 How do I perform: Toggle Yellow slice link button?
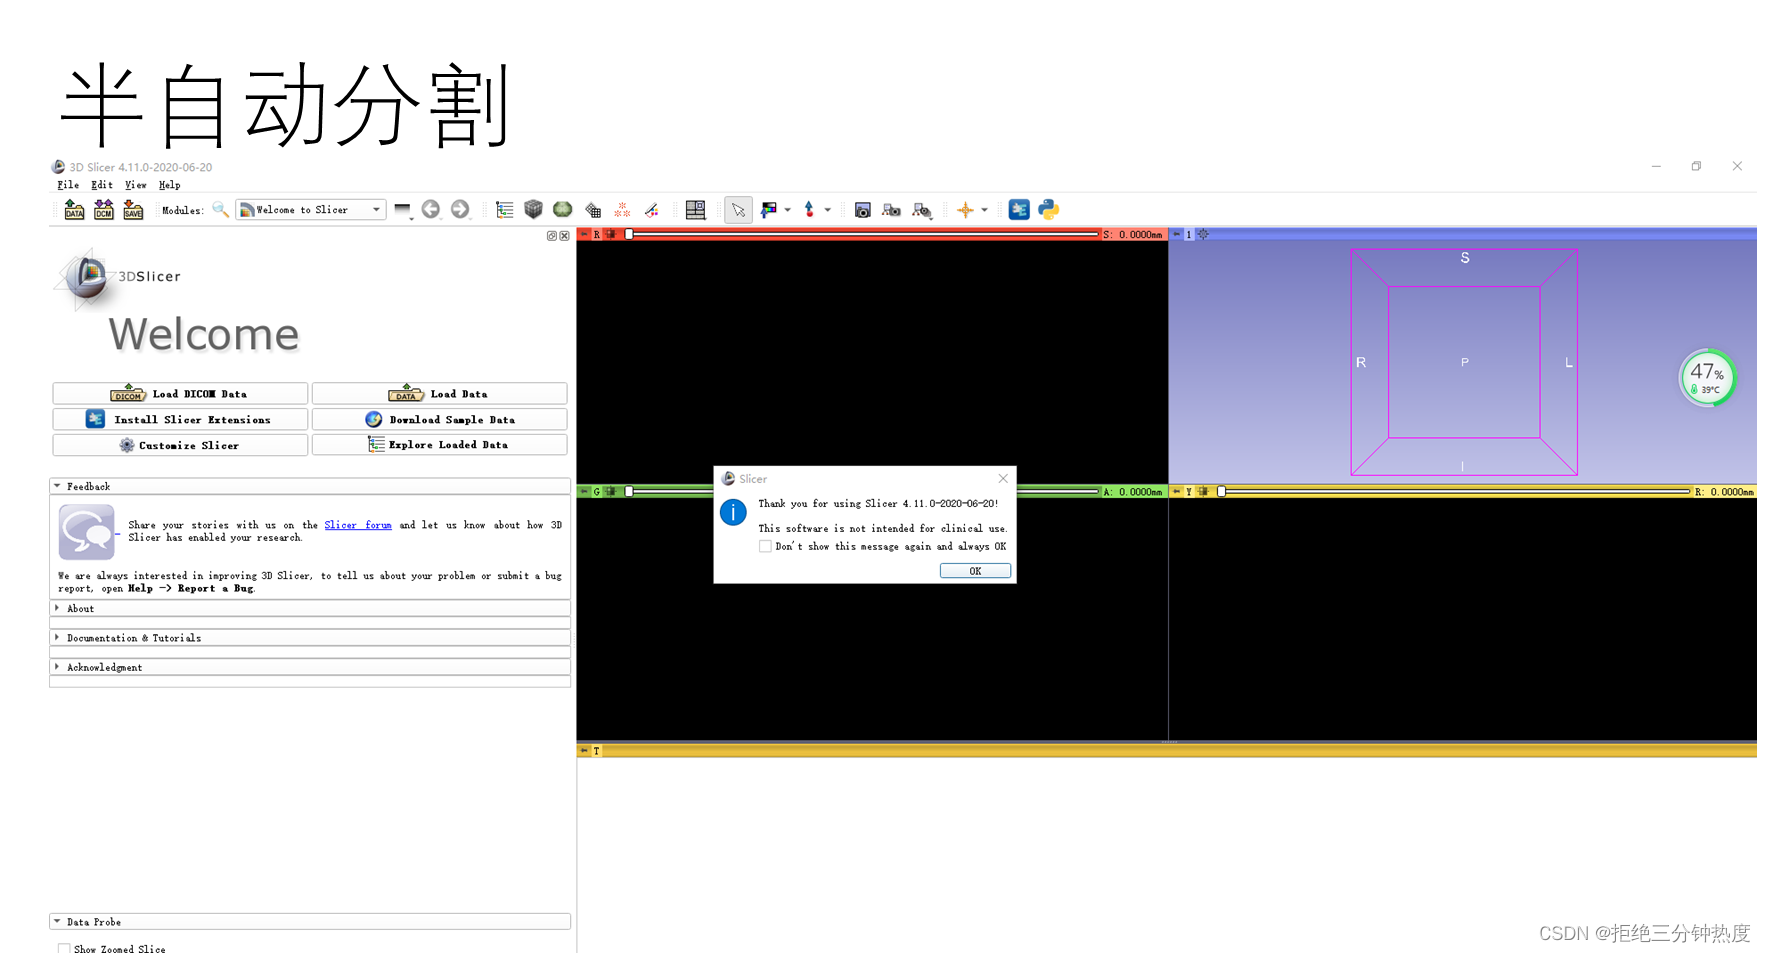point(1203,491)
